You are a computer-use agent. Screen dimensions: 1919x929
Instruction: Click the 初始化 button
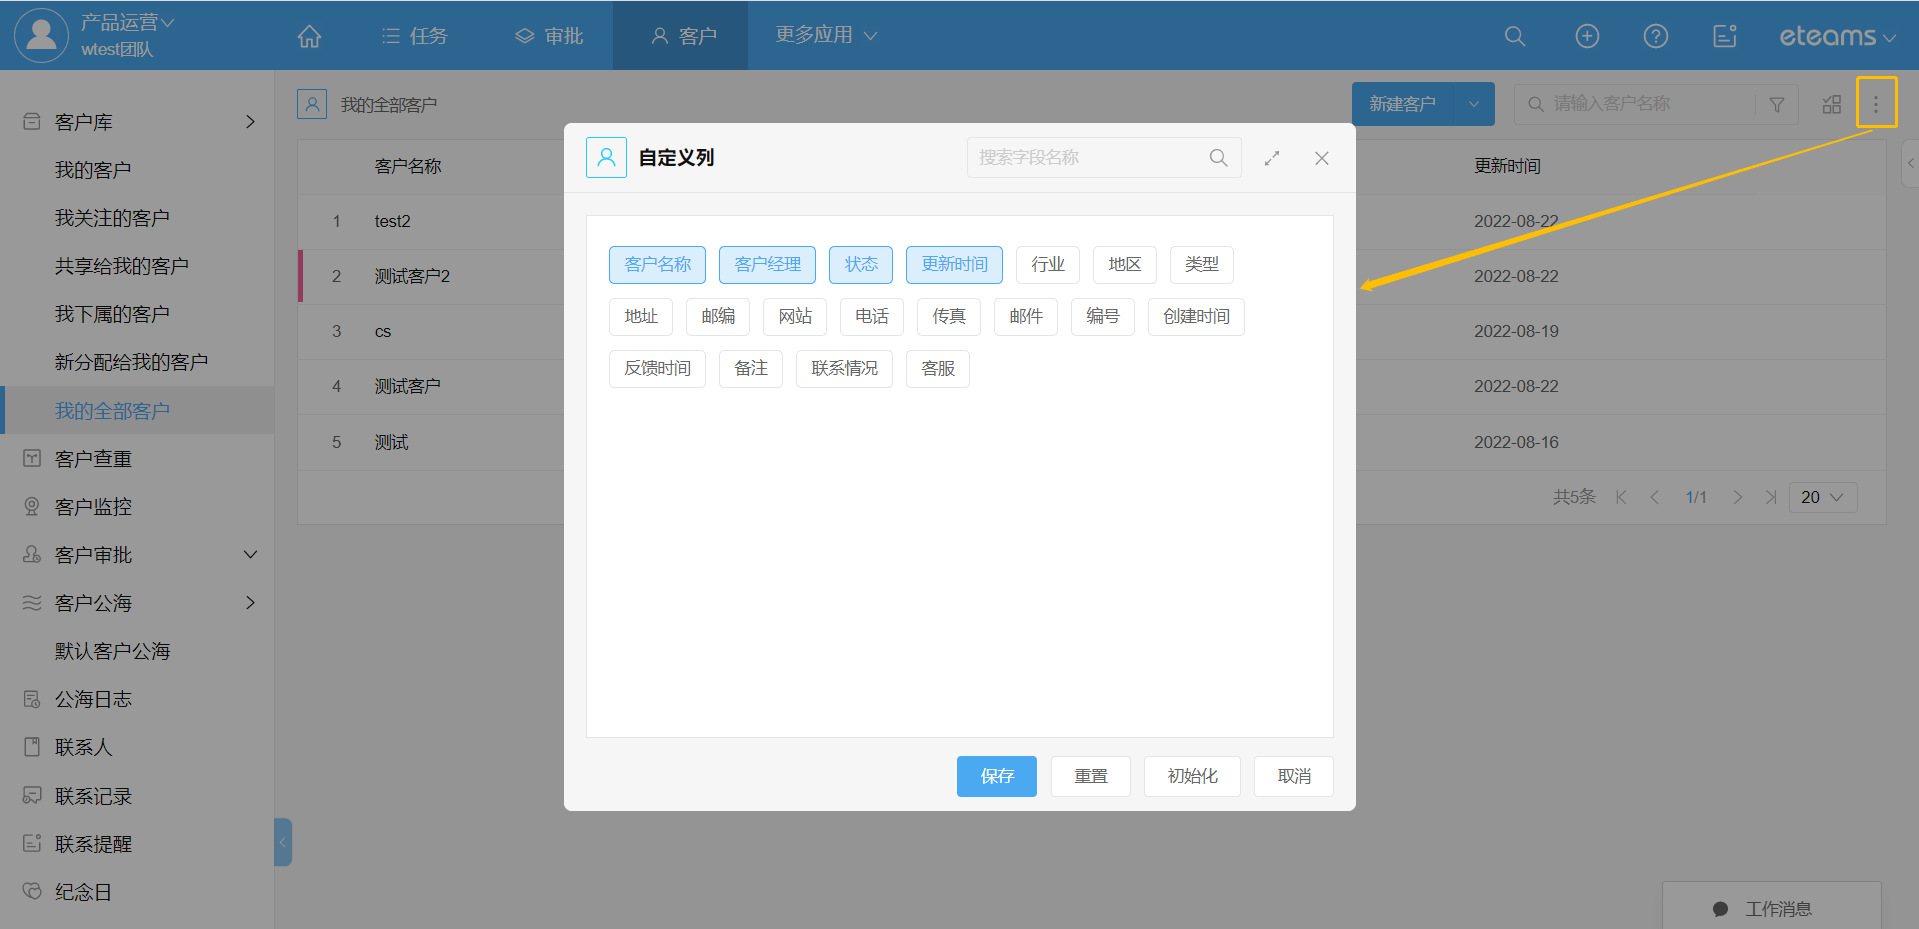pyautogui.click(x=1191, y=776)
